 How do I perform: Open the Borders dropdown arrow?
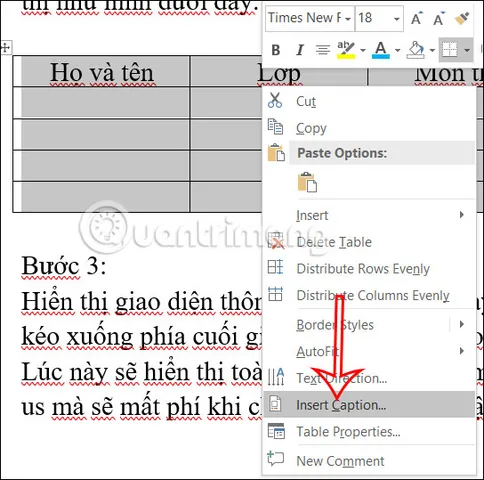click(x=467, y=51)
